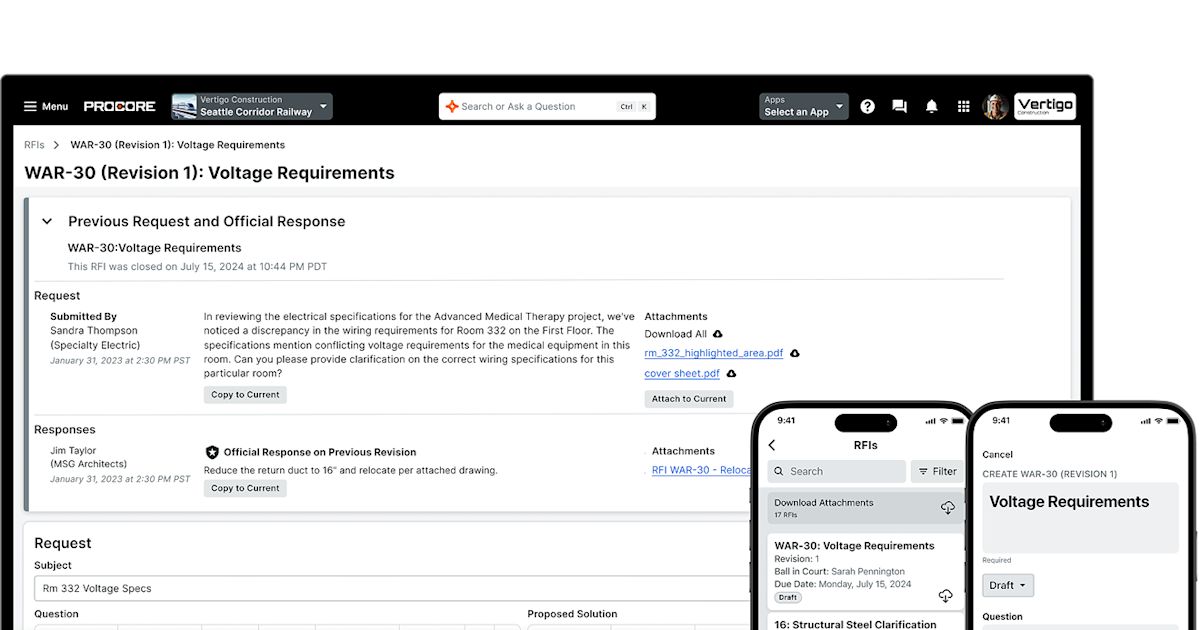Tap download cloud icon on WAR-30 card
The height and width of the screenshot is (630, 1200).
click(x=946, y=596)
